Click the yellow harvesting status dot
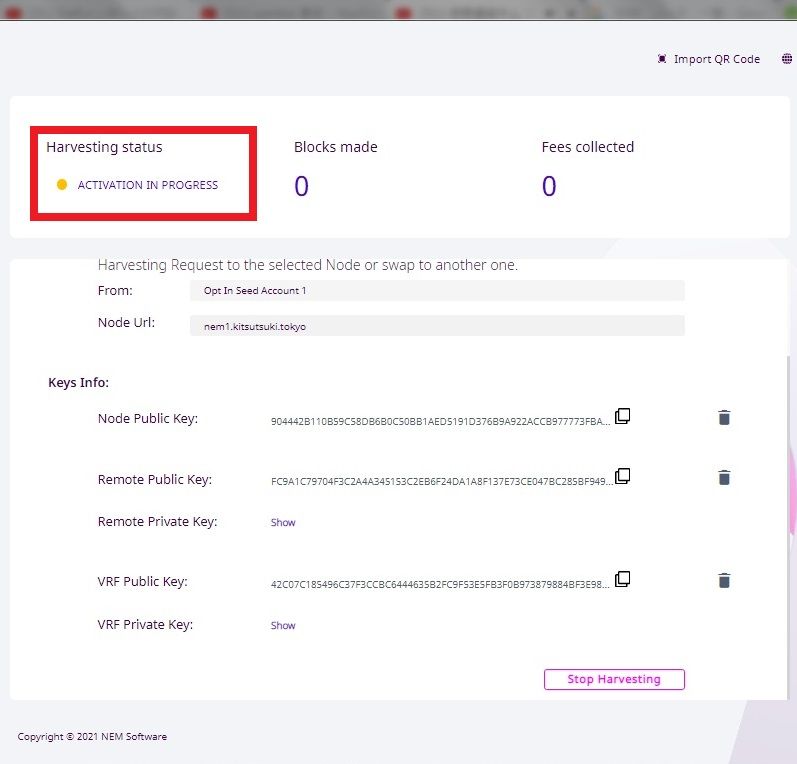This screenshot has height=764, width=797. (62, 185)
